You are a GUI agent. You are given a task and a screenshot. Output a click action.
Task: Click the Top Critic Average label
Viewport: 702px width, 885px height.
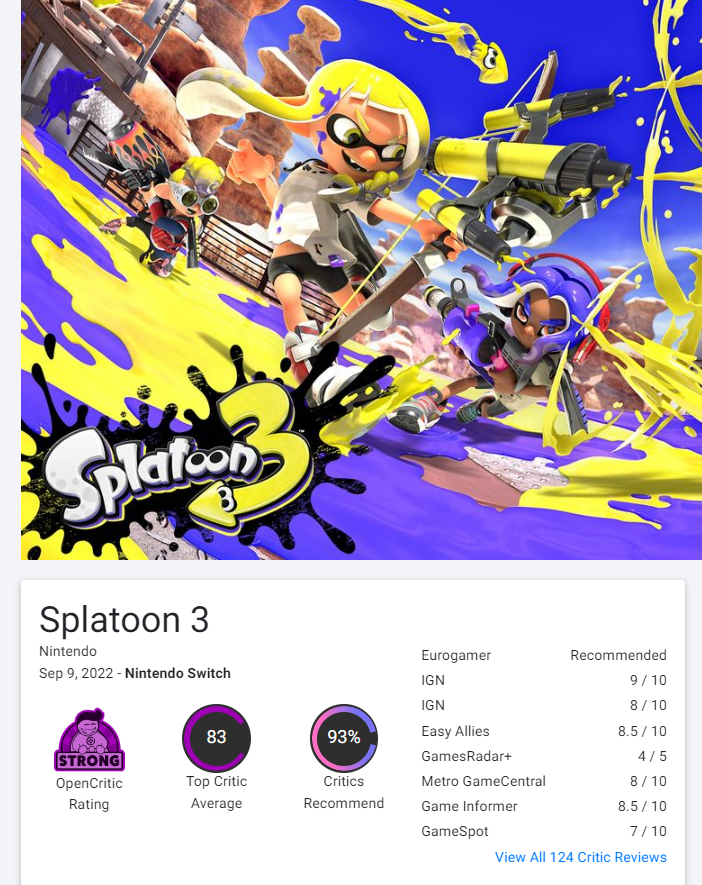pos(216,792)
